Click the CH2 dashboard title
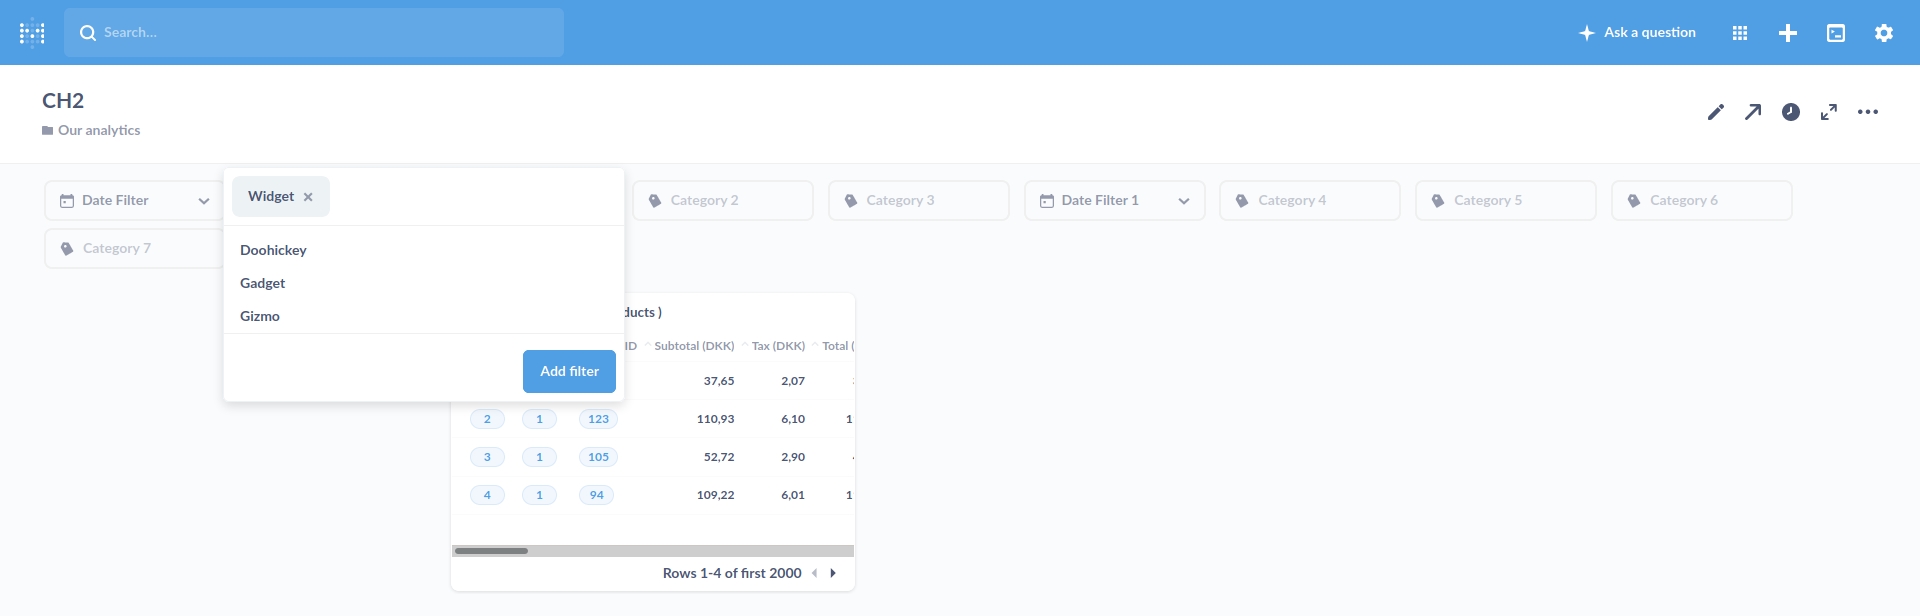This screenshot has width=1920, height=616. [63, 101]
